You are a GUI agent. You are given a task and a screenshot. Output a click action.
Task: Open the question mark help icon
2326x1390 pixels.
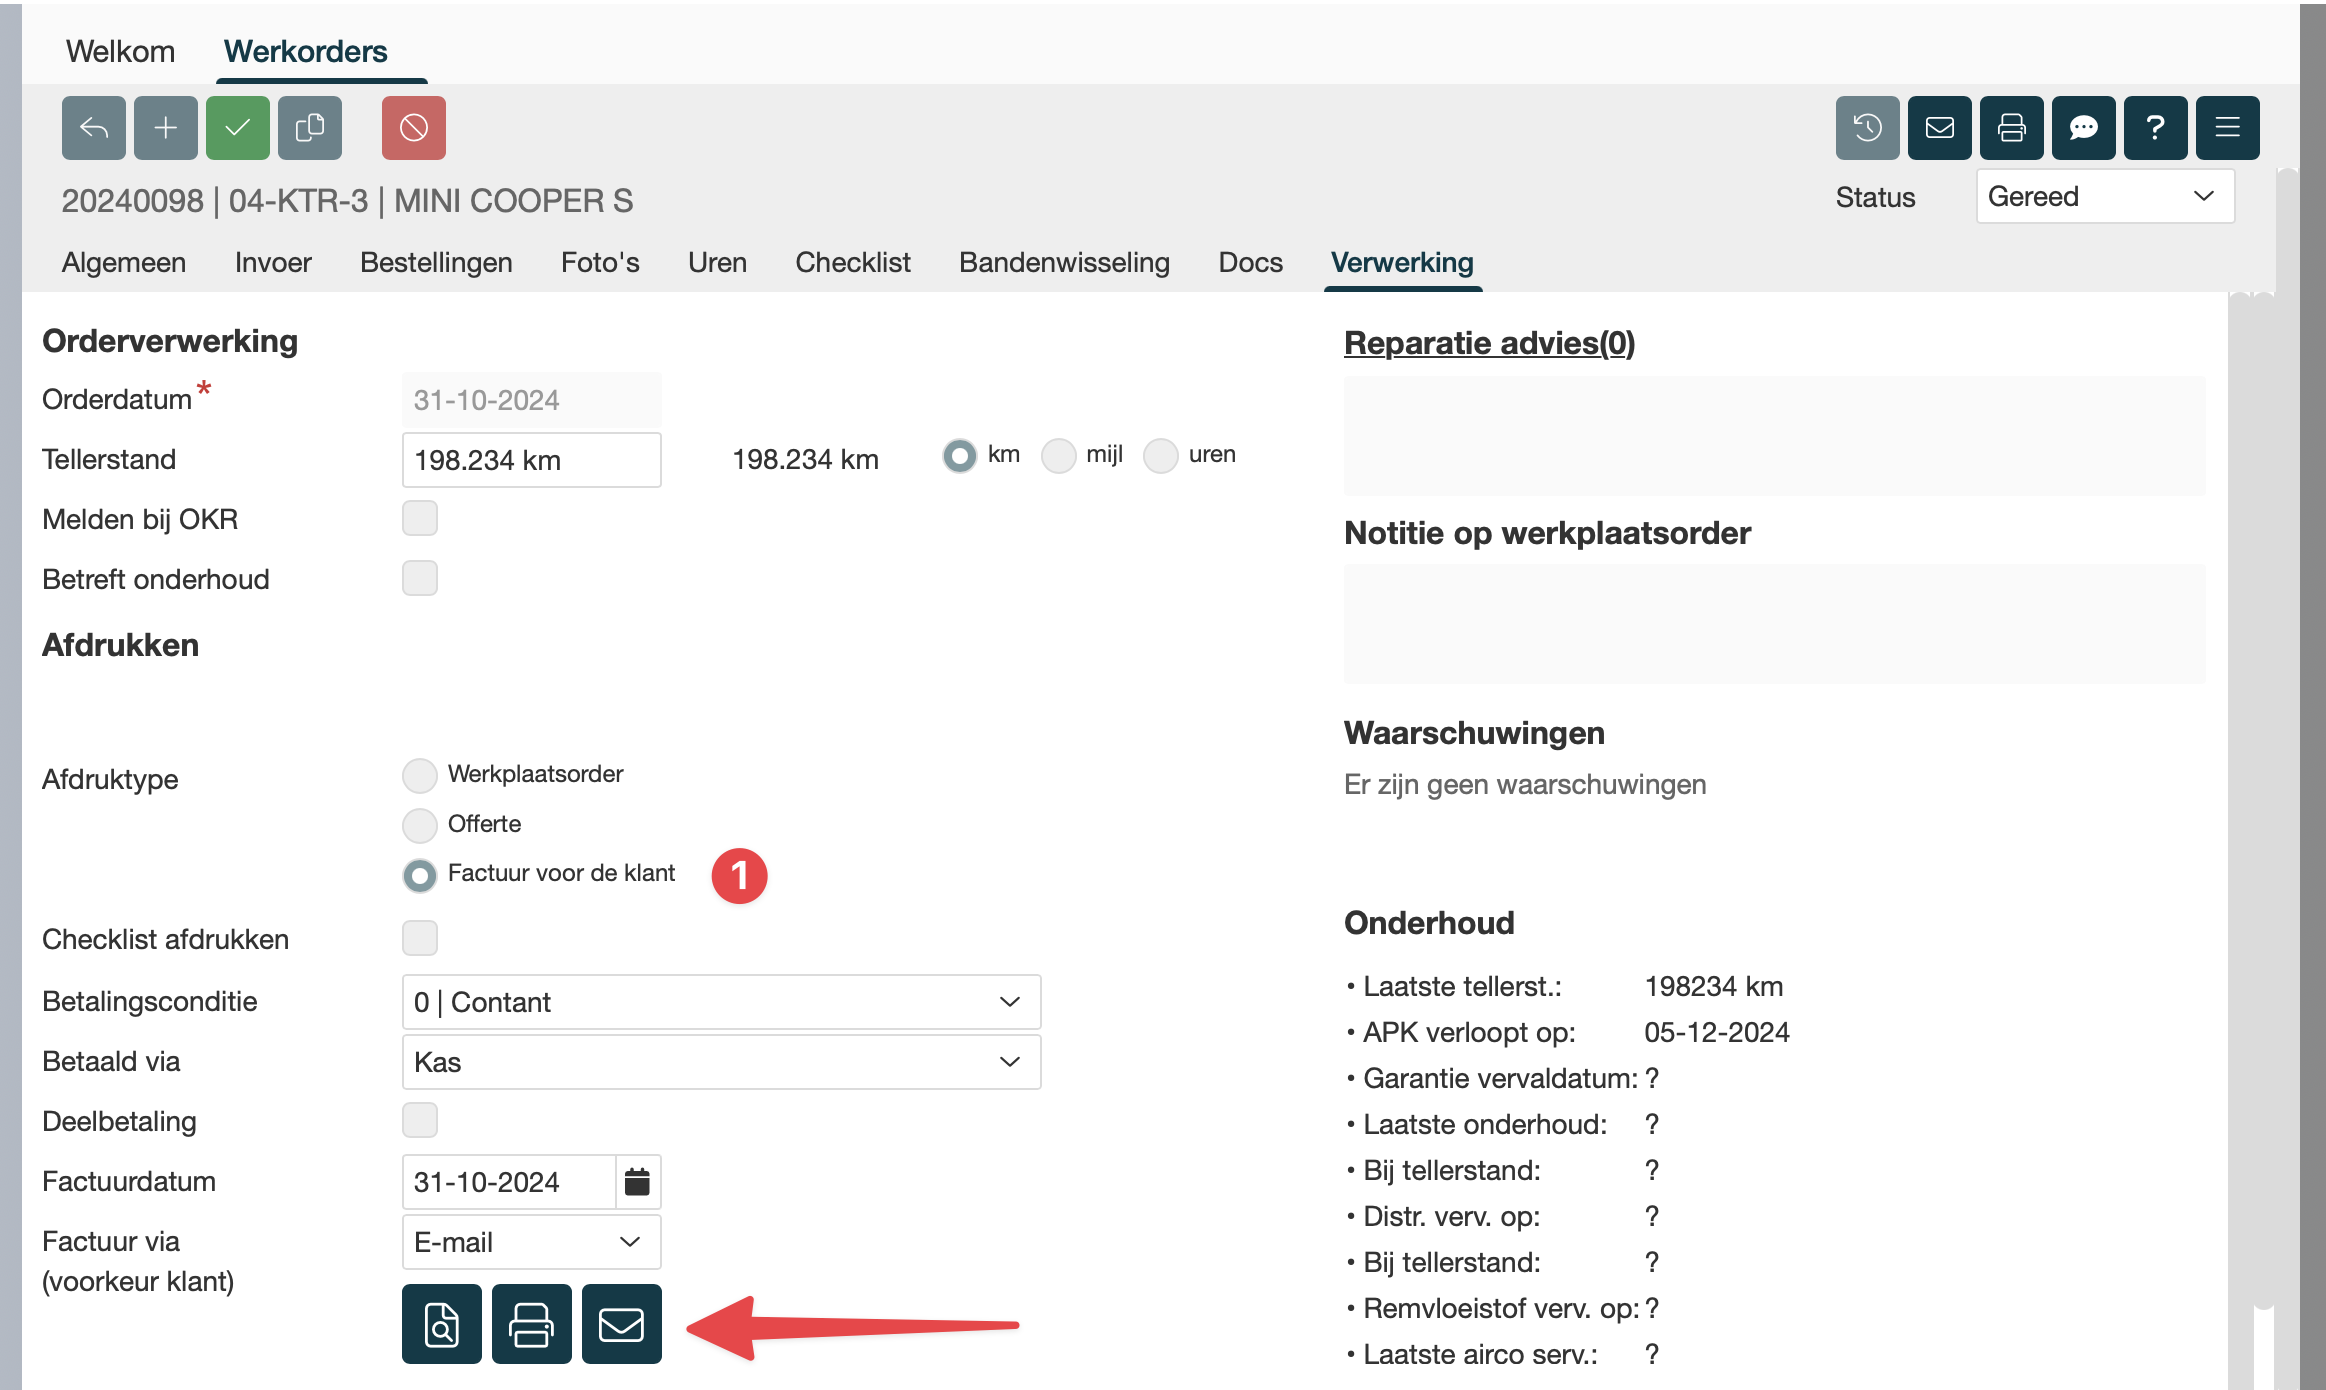[2155, 128]
